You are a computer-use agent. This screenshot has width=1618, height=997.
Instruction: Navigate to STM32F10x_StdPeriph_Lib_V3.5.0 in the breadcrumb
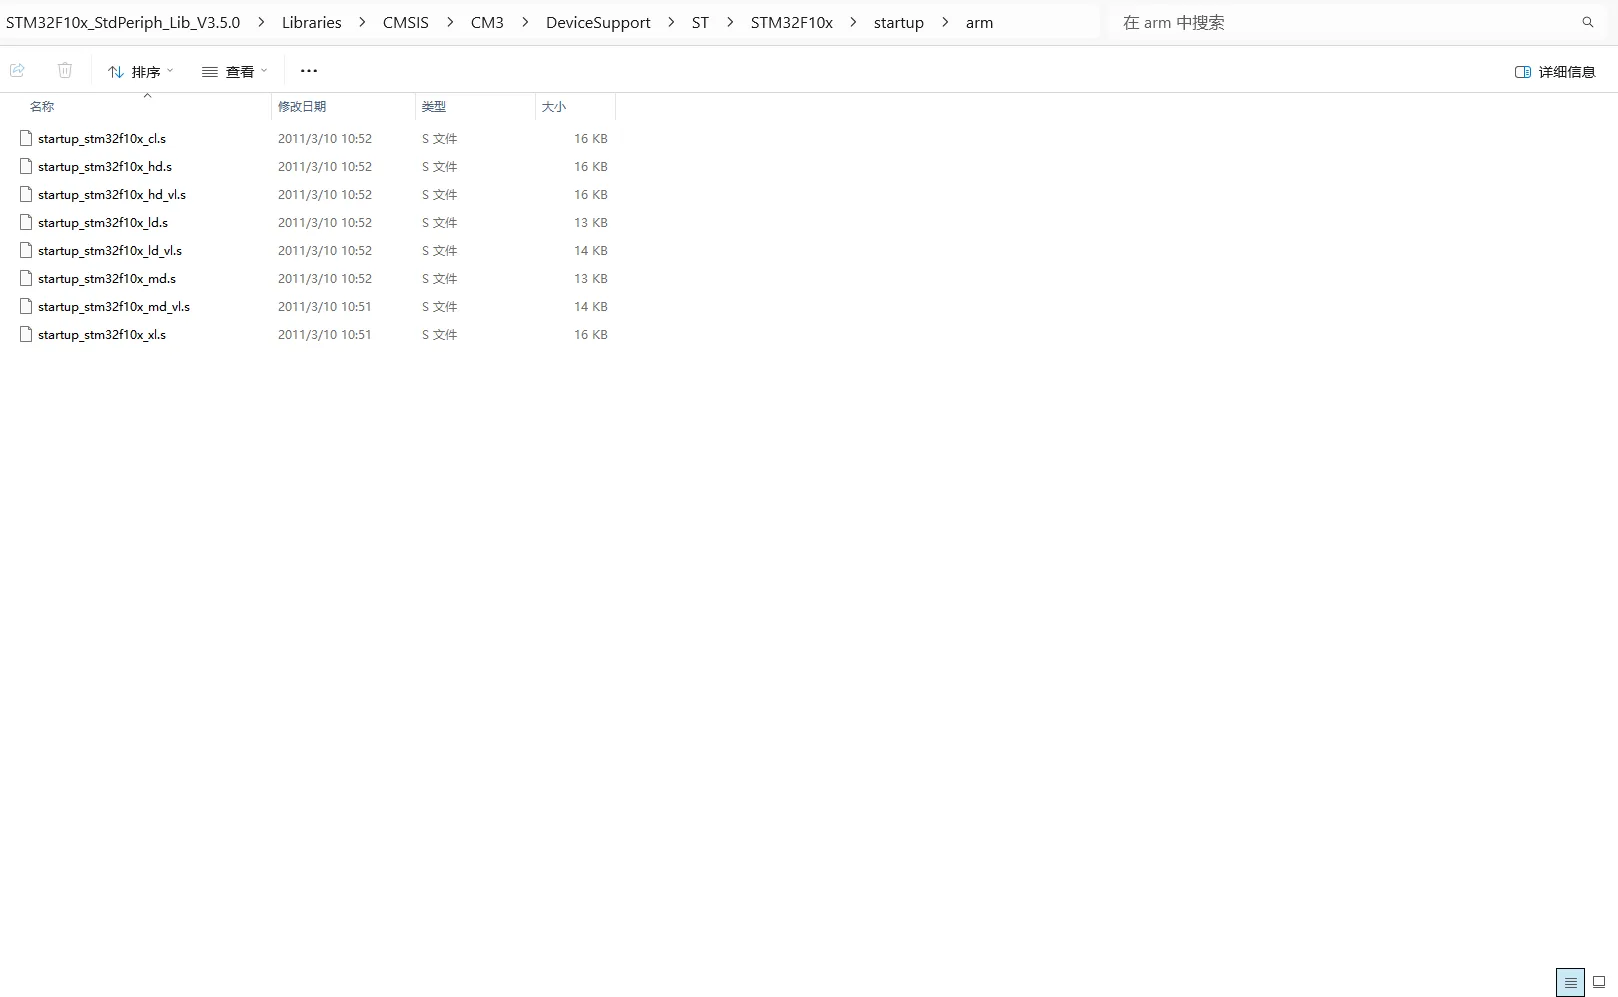coord(123,22)
